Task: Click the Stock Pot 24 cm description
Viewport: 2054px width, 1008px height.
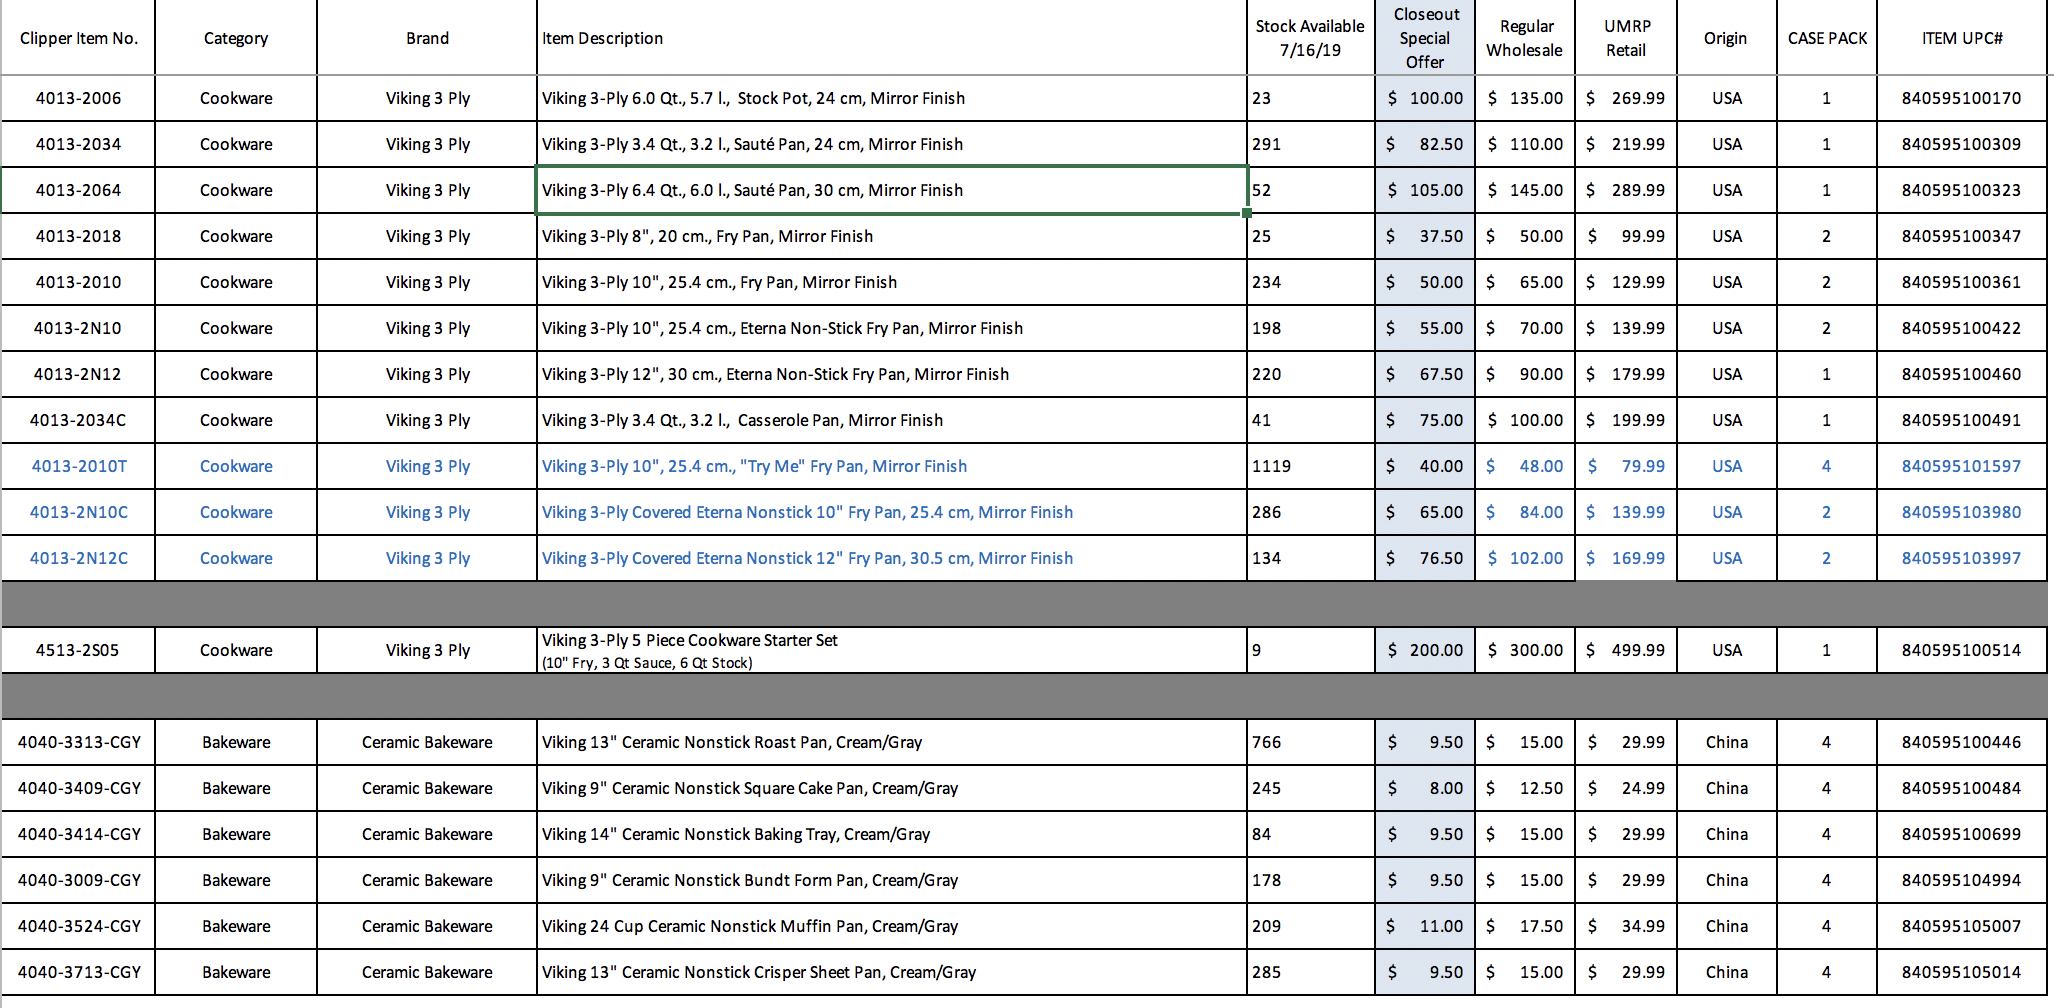Action: pos(892,98)
